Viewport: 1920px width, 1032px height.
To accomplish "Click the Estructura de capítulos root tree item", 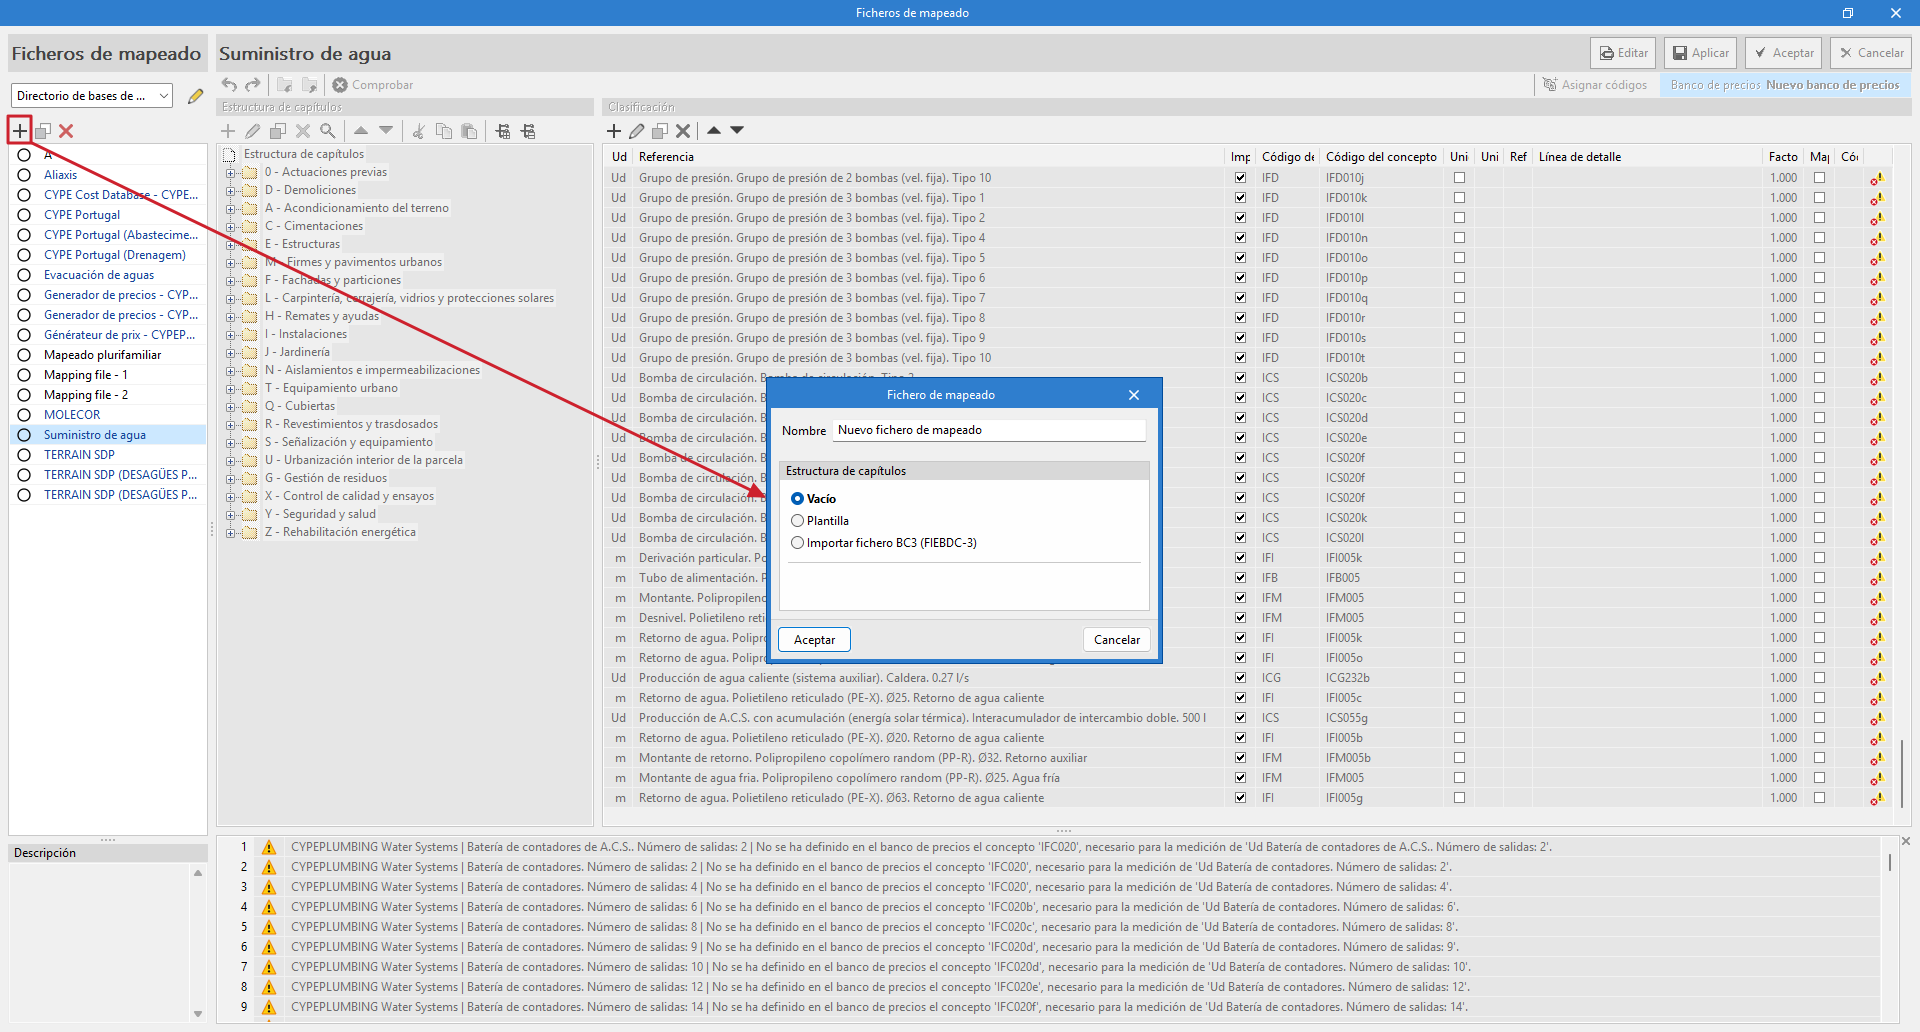I will [x=304, y=154].
